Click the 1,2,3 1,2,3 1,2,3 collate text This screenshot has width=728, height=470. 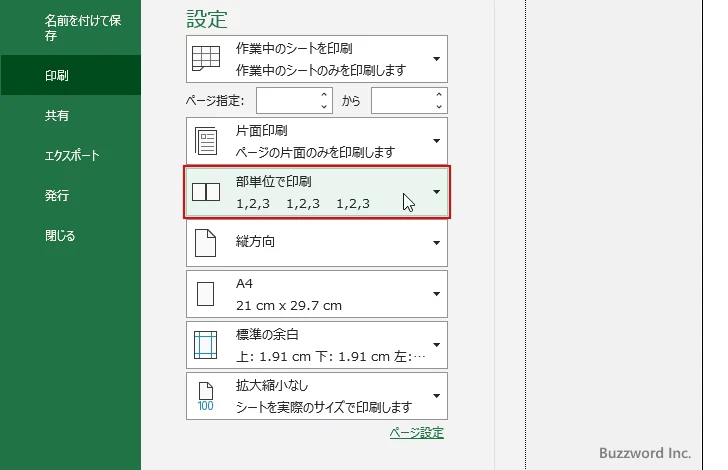coord(303,203)
